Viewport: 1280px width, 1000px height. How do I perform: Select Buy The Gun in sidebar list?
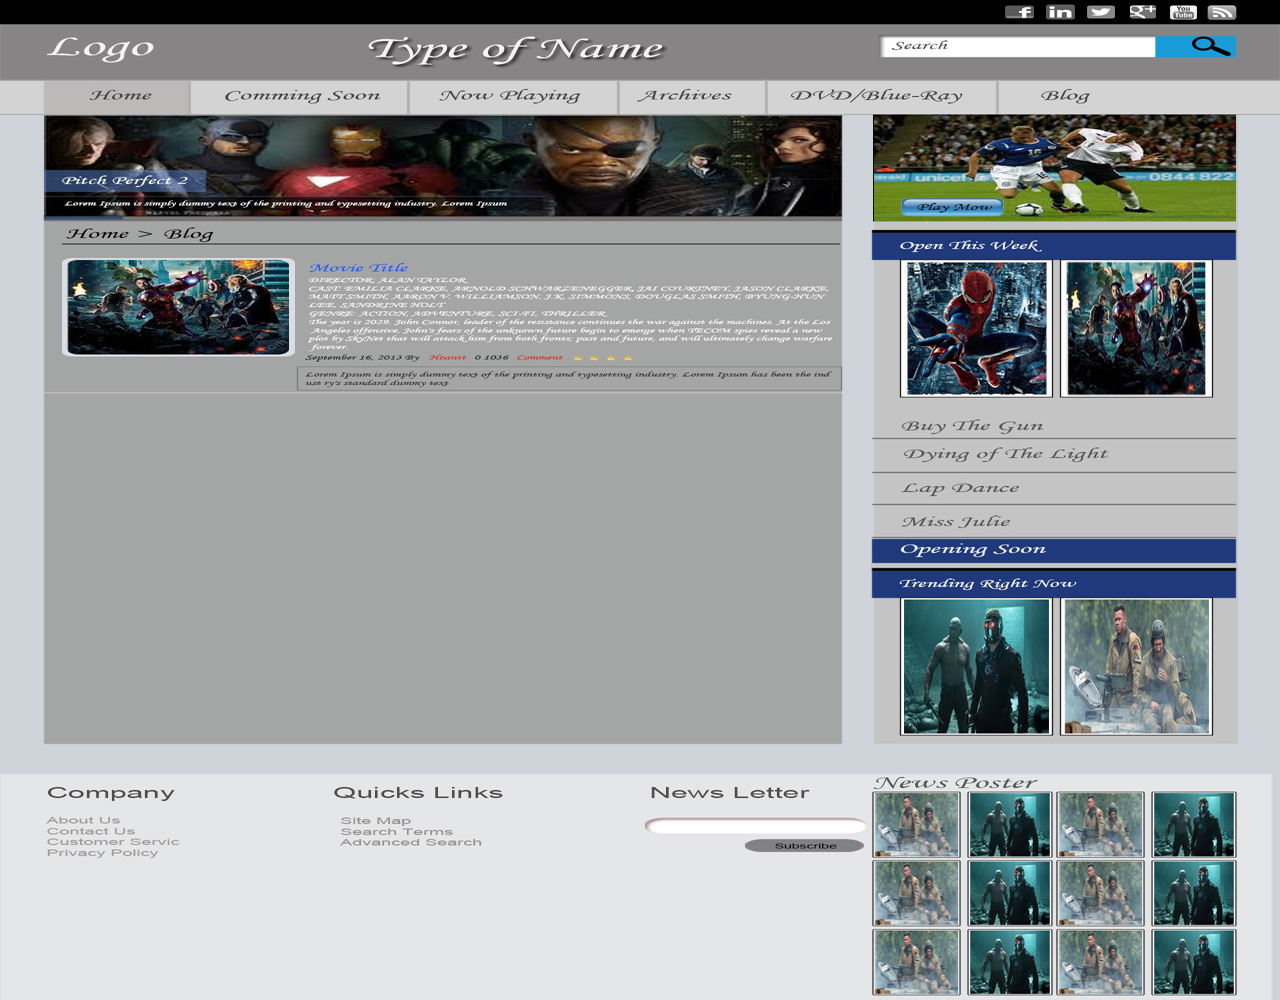click(x=971, y=426)
